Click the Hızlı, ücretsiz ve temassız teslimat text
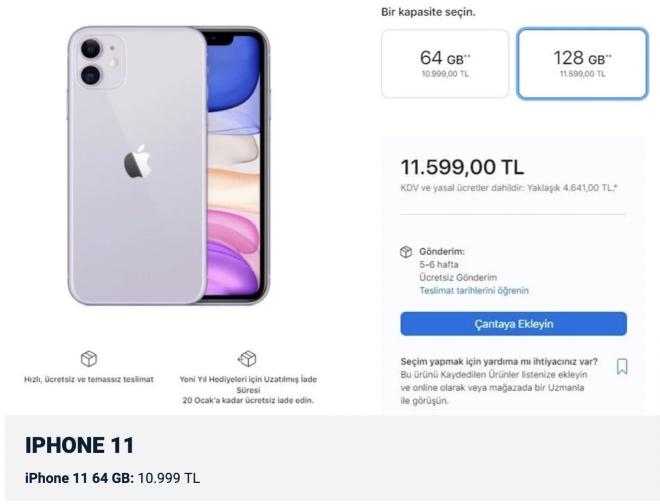 pyautogui.click(x=89, y=380)
